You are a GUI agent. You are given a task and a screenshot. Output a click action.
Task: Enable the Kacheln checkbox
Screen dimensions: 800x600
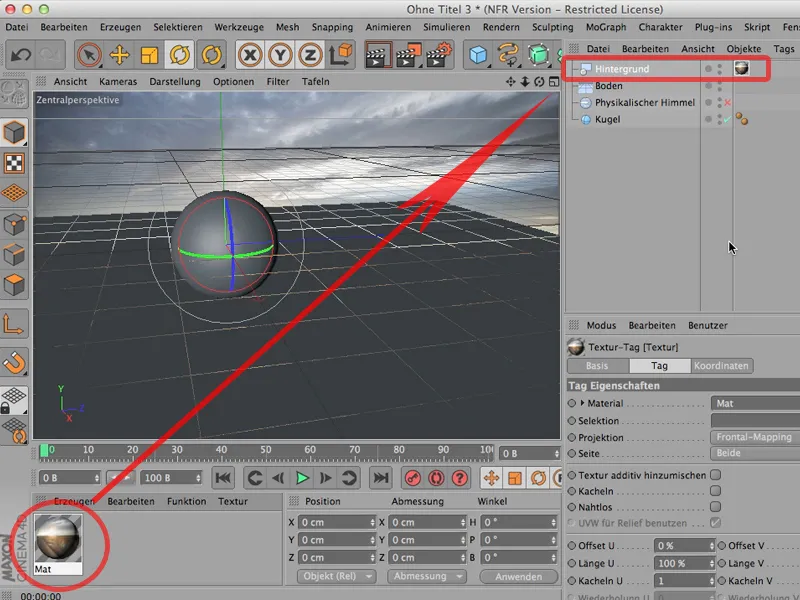(x=716, y=491)
